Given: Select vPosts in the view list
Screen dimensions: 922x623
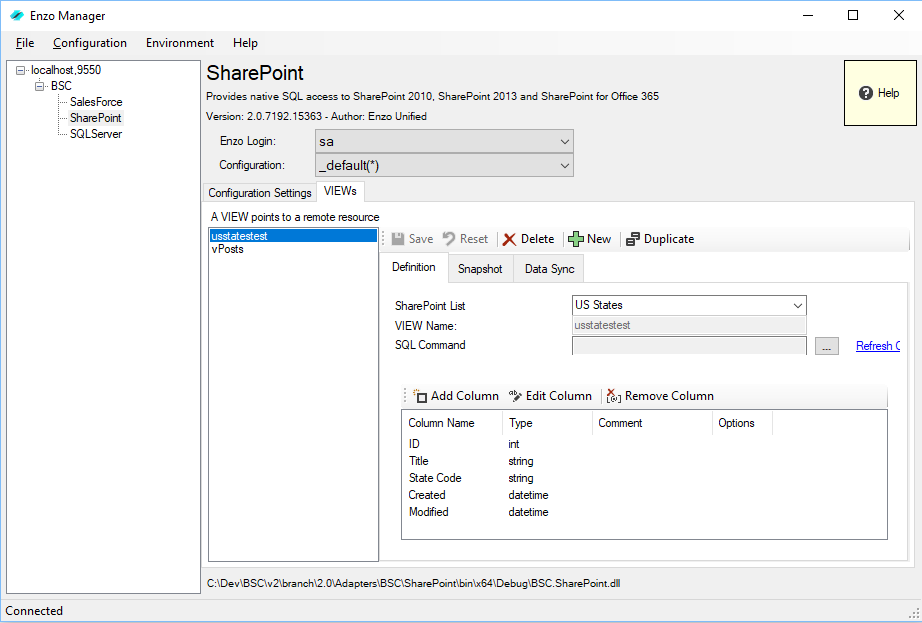Looking at the screenshot, I should (227, 249).
